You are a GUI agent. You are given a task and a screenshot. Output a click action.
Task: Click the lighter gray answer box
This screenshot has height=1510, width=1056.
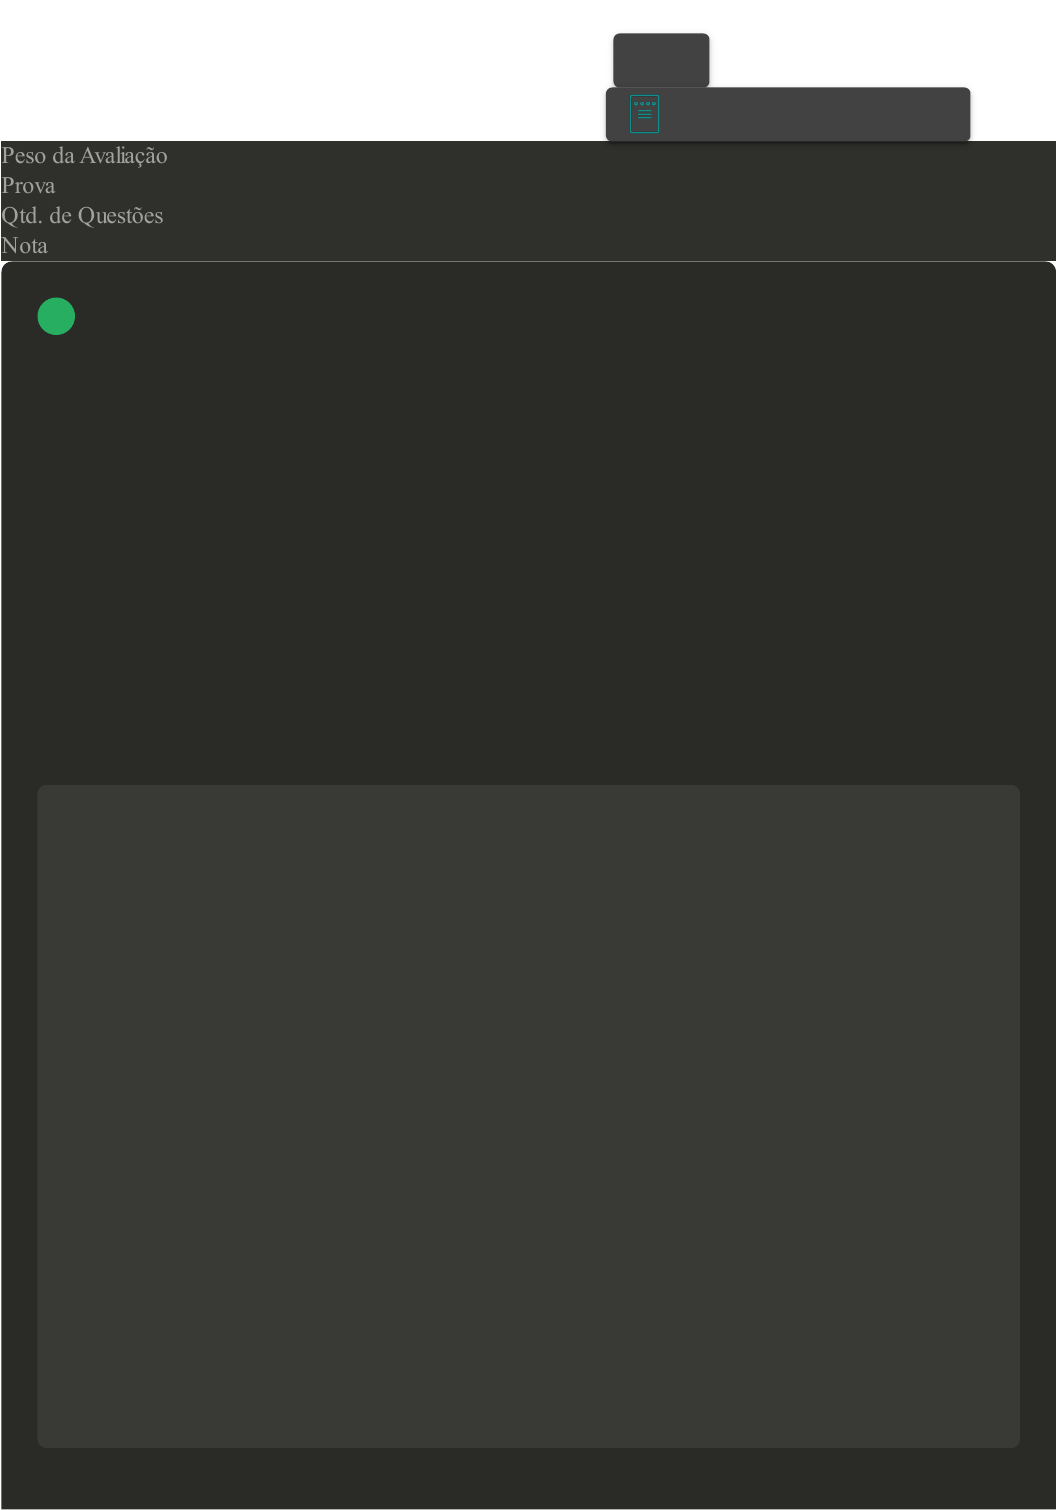click(x=528, y=1116)
